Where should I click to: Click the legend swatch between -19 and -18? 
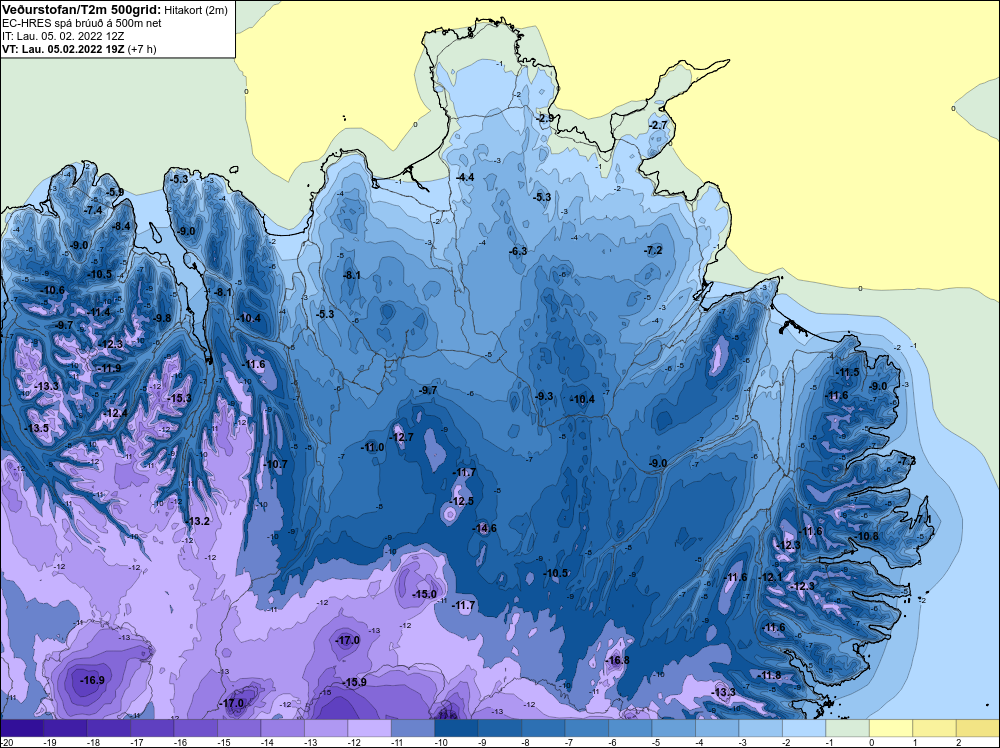(x=65, y=728)
